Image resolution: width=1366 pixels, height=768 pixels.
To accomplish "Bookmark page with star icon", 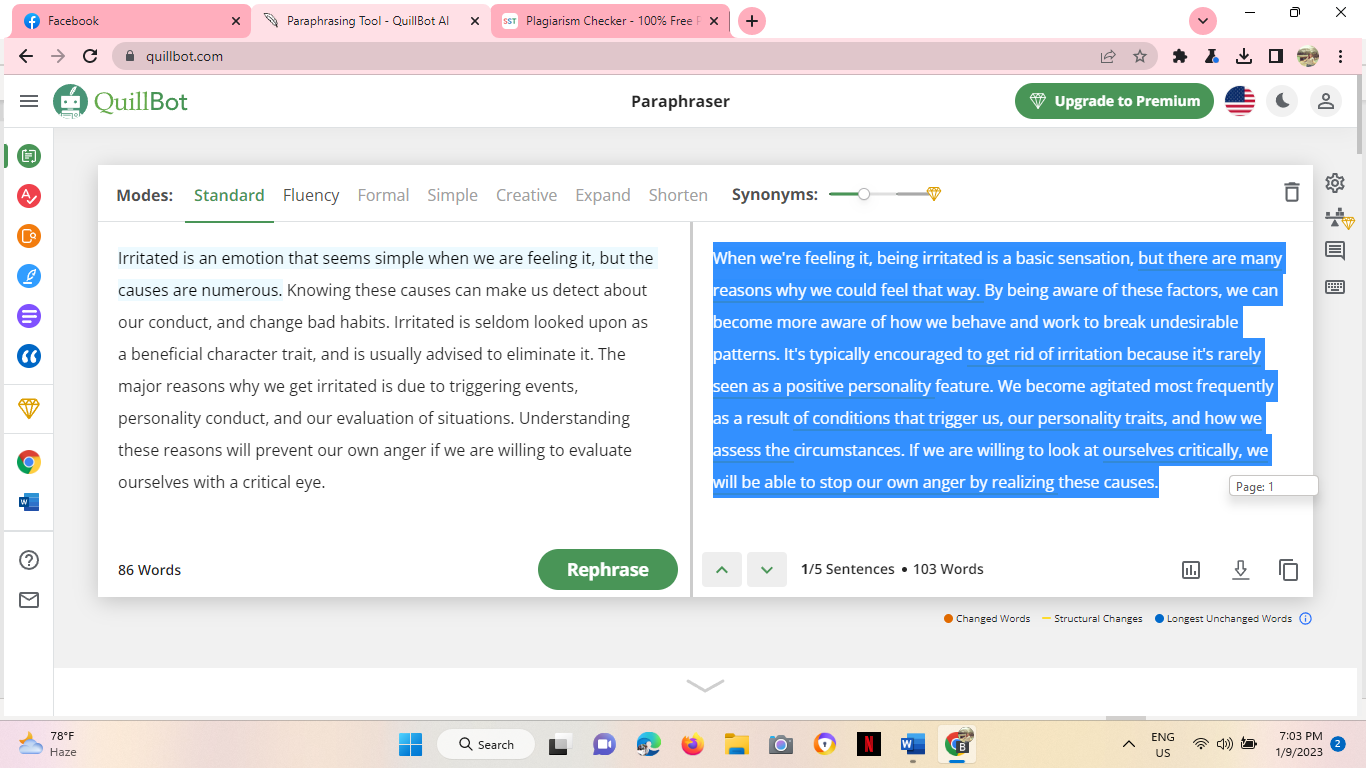I will pyautogui.click(x=1140, y=57).
